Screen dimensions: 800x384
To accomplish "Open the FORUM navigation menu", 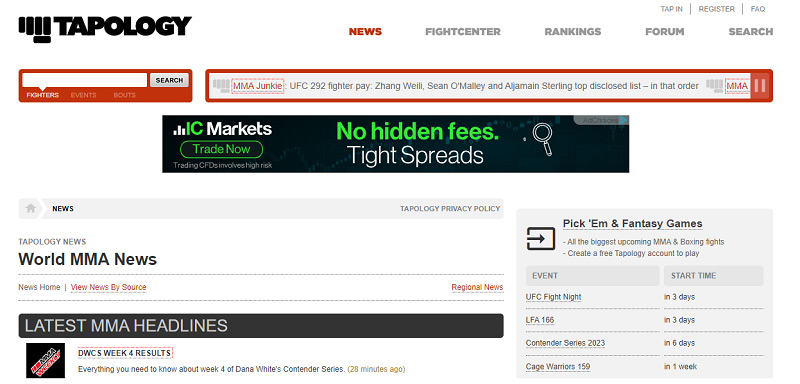I will (664, 32).
